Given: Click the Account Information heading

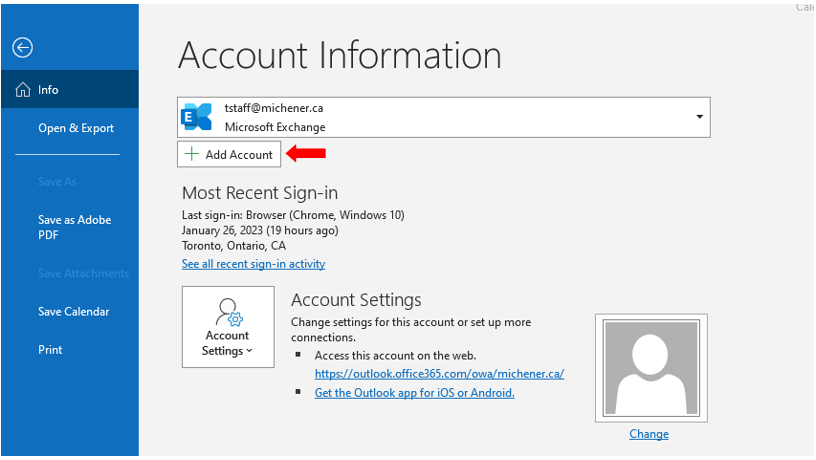Looking at the screenshot, I should tap(339, 55).
